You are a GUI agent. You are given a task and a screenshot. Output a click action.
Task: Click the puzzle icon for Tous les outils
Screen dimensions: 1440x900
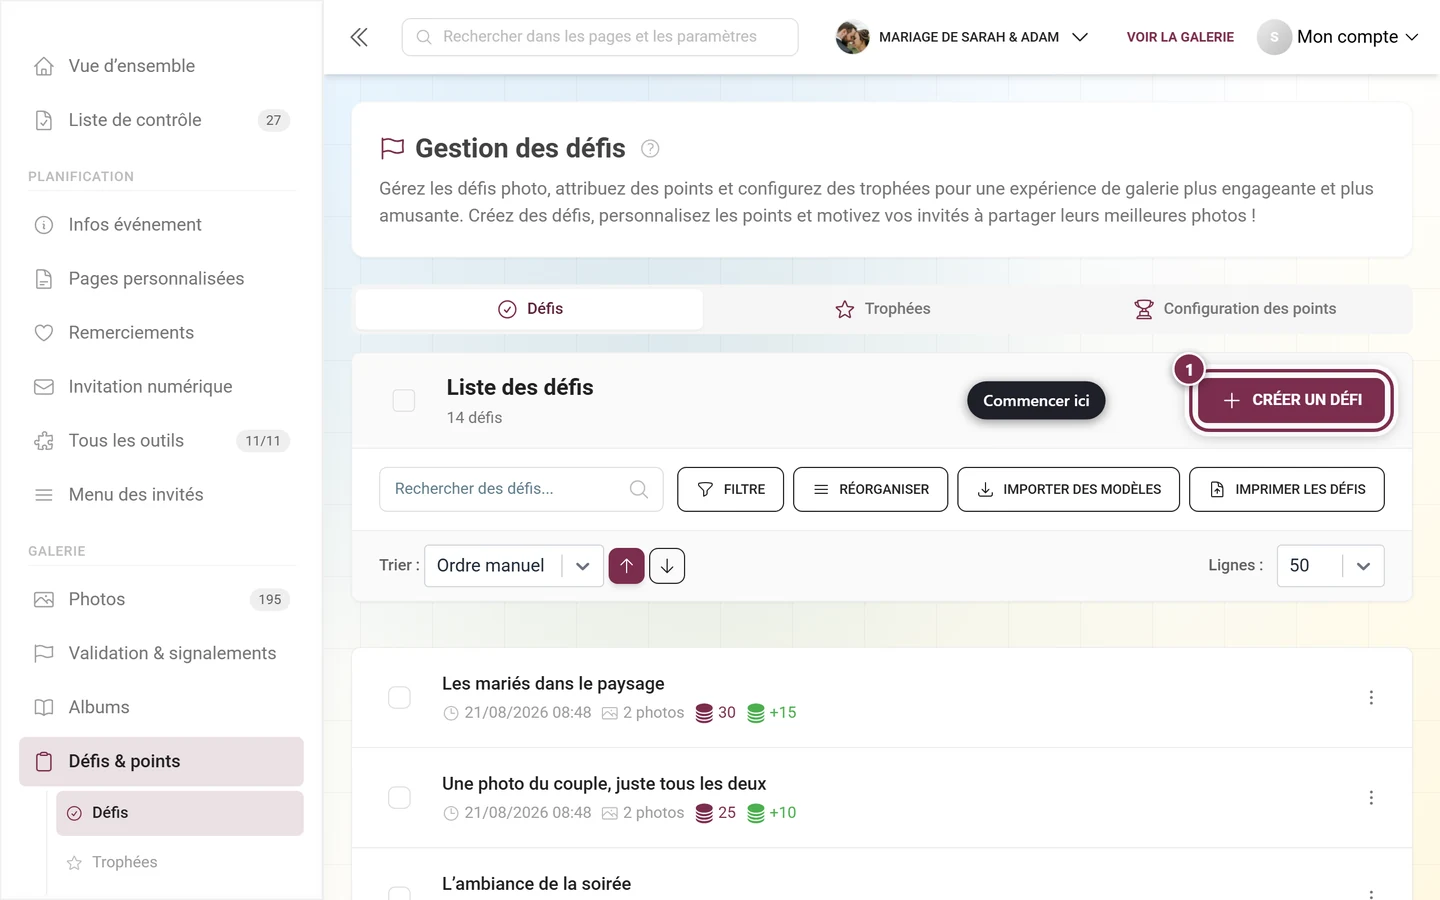click(x=44, y=441)
